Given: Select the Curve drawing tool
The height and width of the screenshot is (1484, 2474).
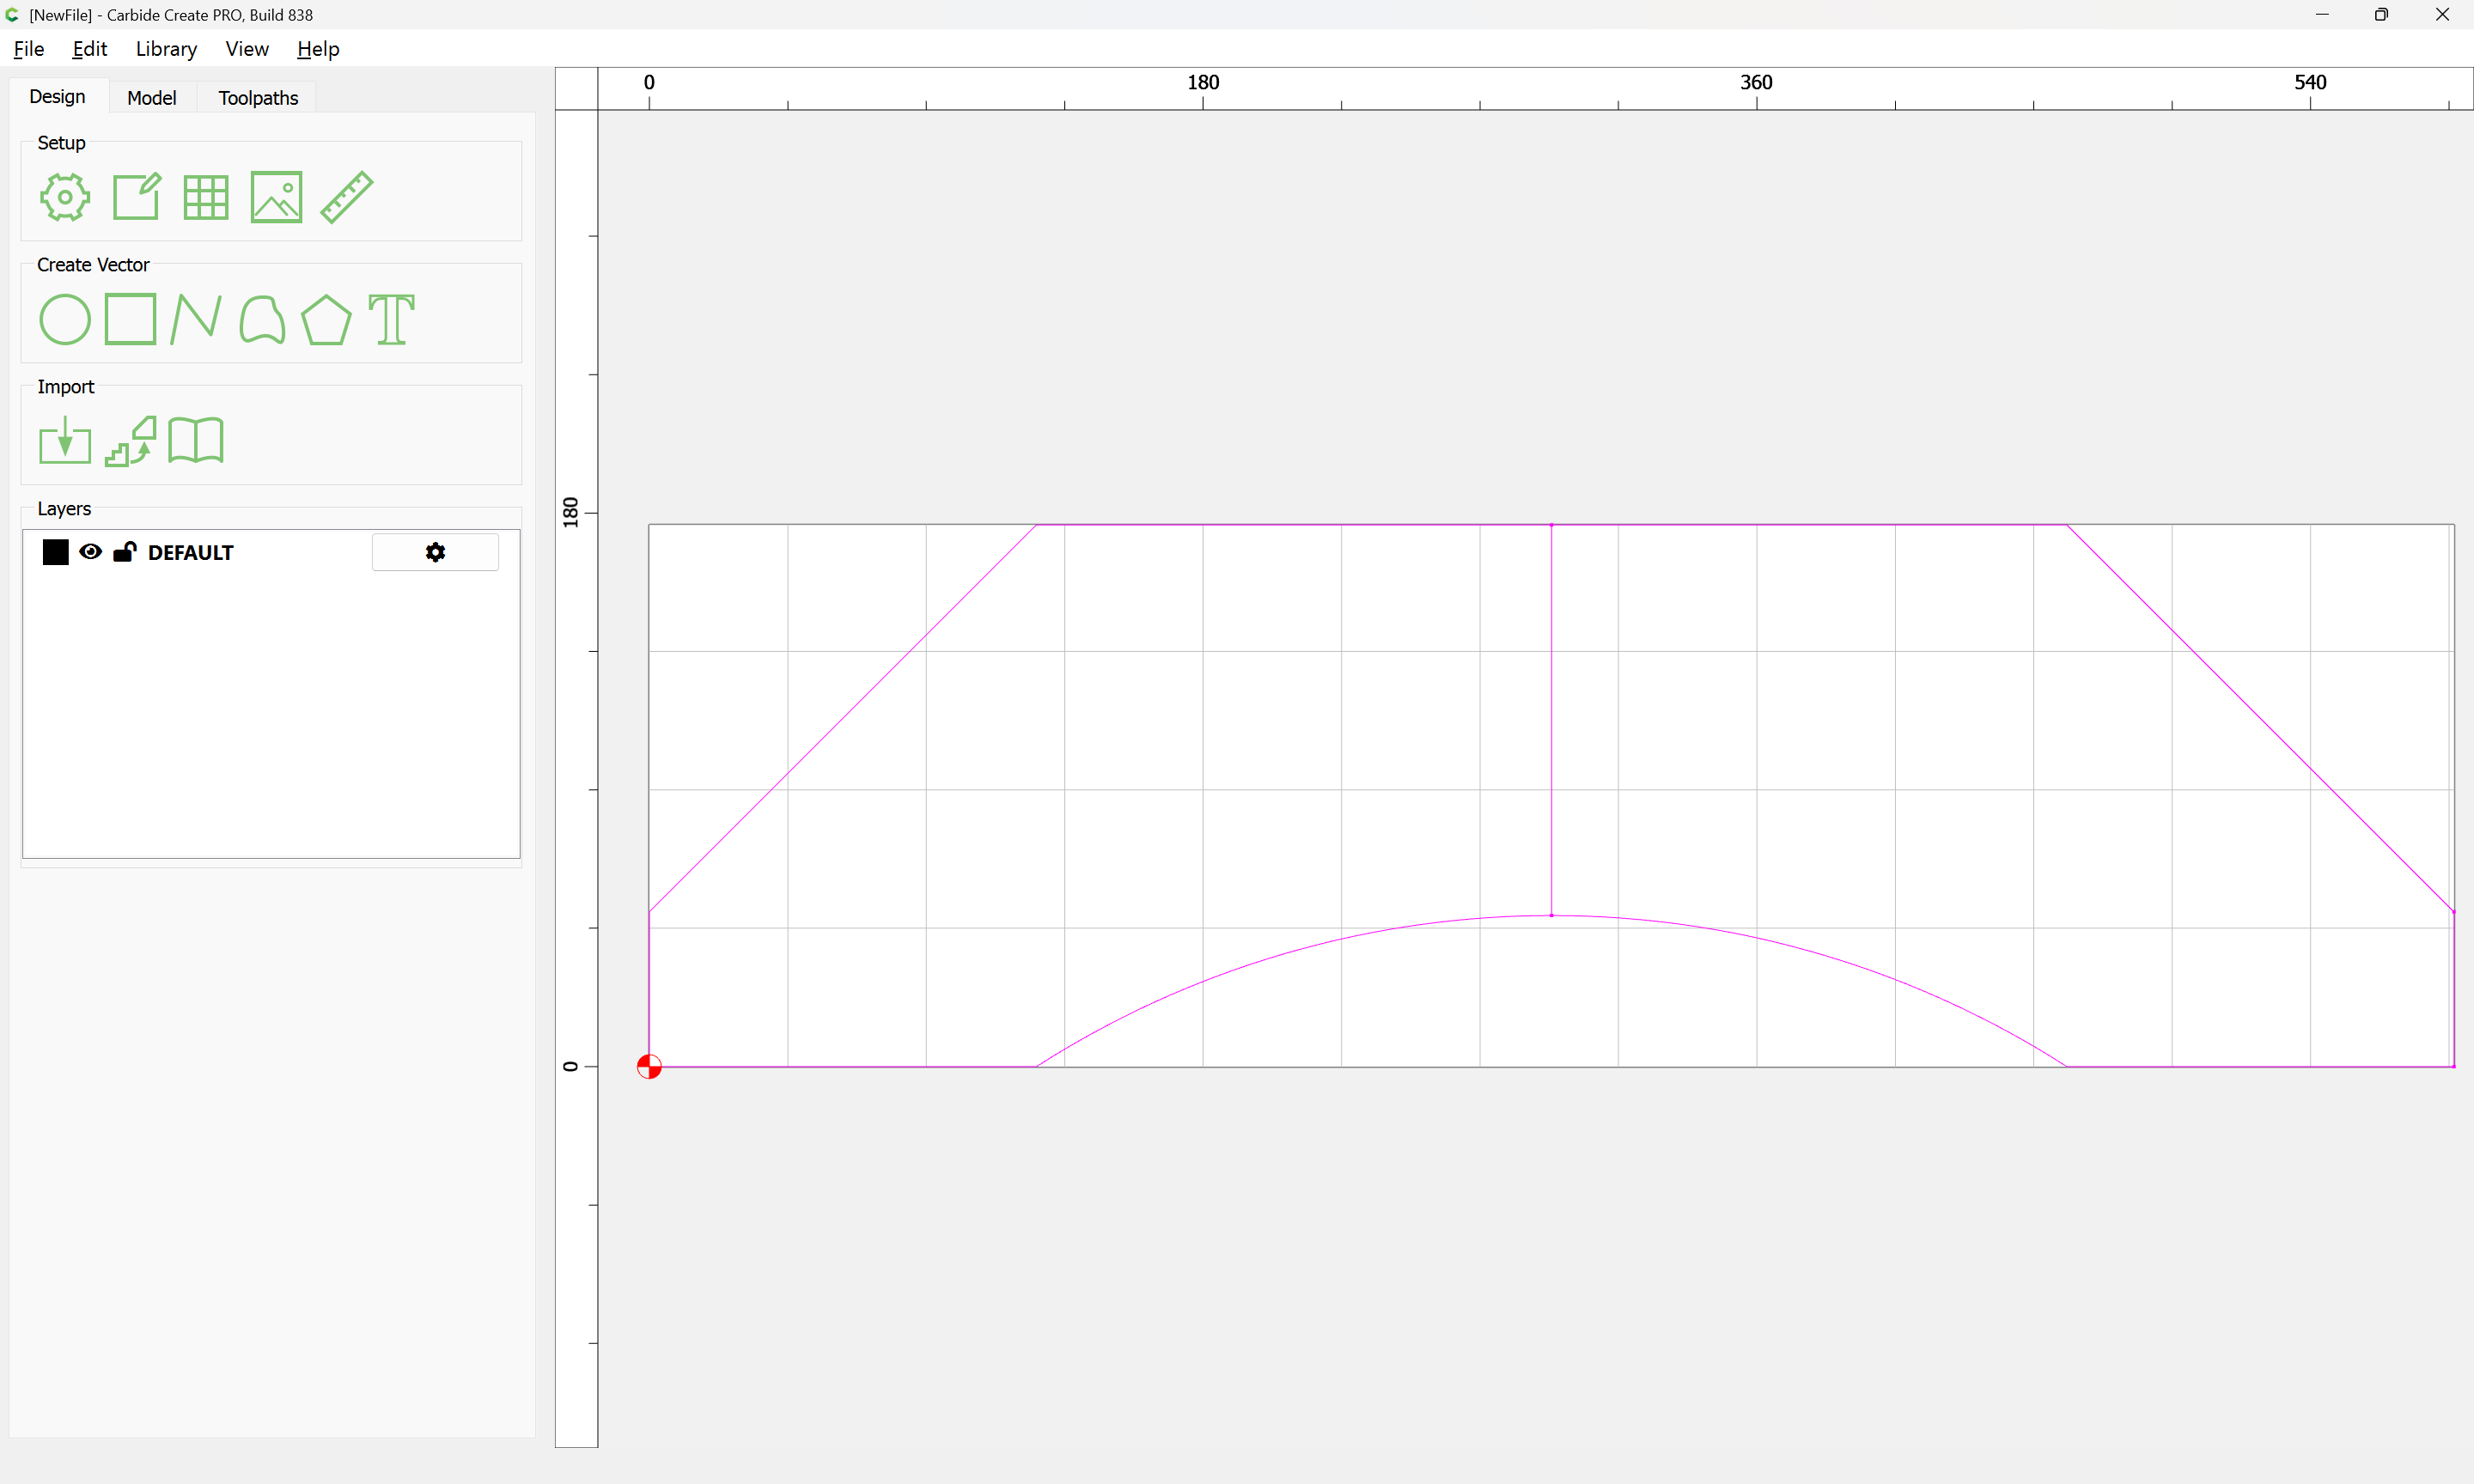Looking at the screenshot, I should pyautogui.click(x=262, y=320).
